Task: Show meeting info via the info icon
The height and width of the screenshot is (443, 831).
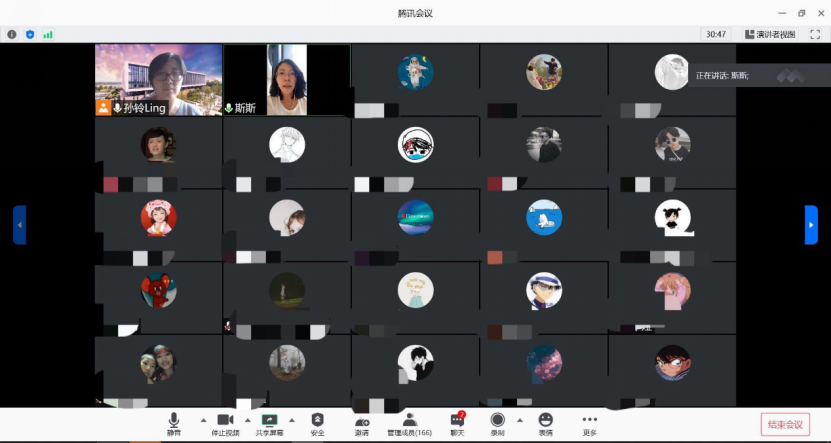Action: point(12,34)
